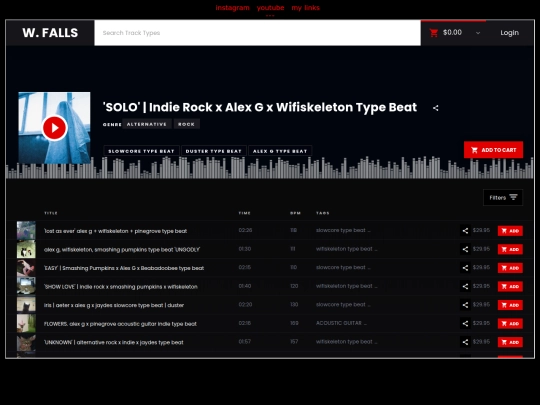Open 'iris' aeter x alex g title
The image size is (540, 405).
pos(114,305)
